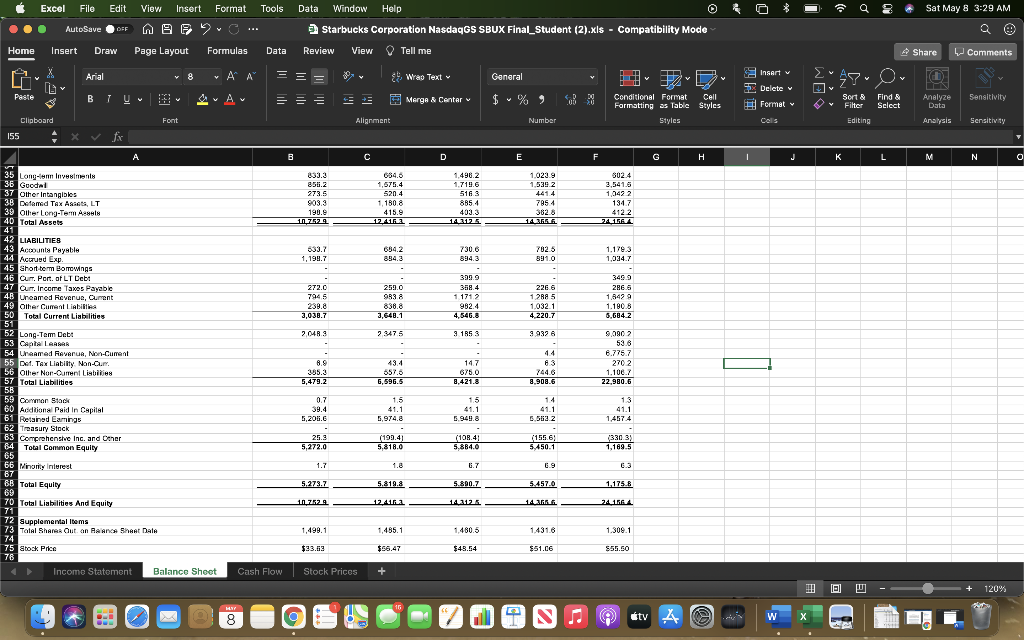This screenshot has height=640, width=1024.
Task: Open the Borders dropdown arrow
Action: tap(178, 100)
